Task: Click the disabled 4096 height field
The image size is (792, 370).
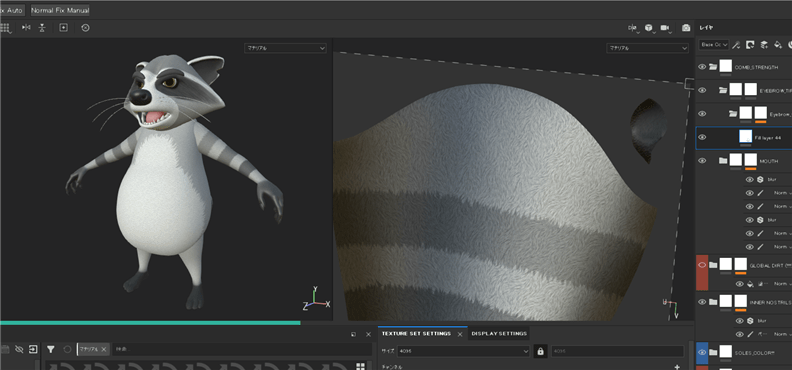Action: click(617, 351)
